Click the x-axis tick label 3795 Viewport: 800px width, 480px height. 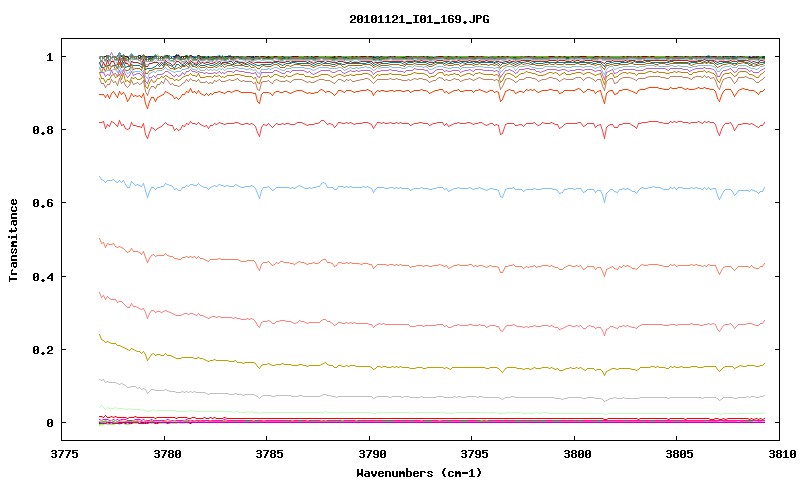click(474, 453)
